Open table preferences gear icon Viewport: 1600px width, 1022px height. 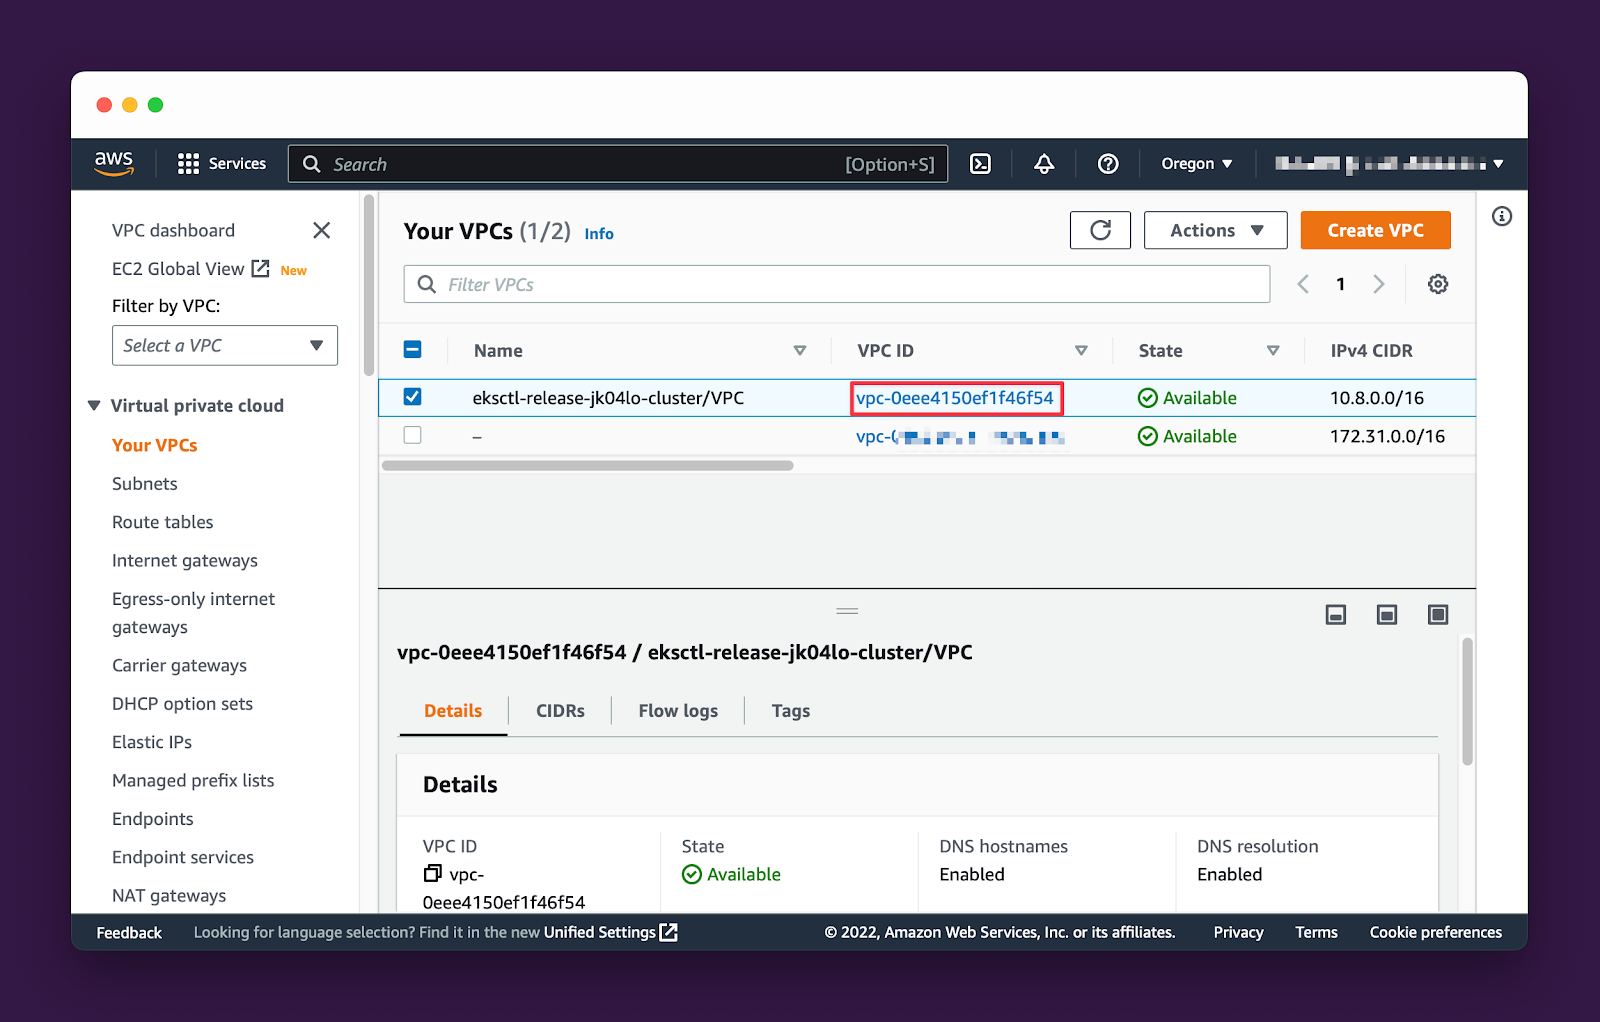(1438, 284)
